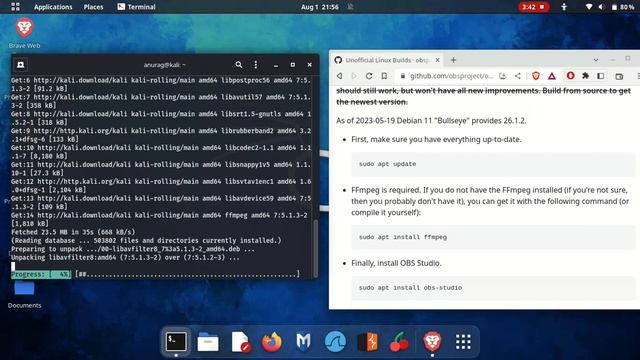640x360 pixels.
Task: Reload the GitHub page
Action: (369, 76)
